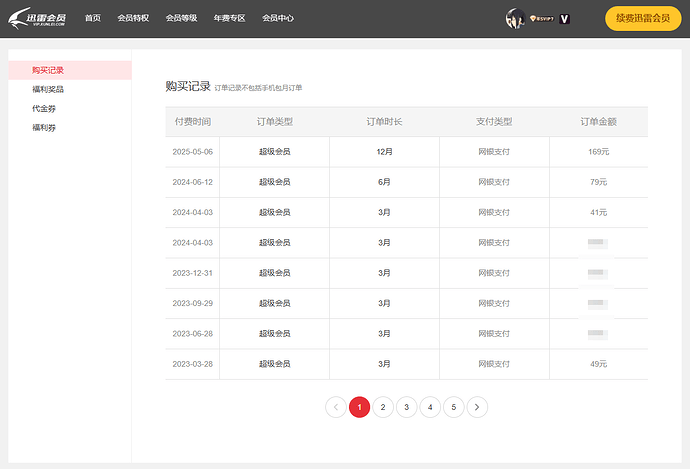This screenshot has width=690, height=469.
Task: Click the date 2023-12-31
Action: click(193, 273)
